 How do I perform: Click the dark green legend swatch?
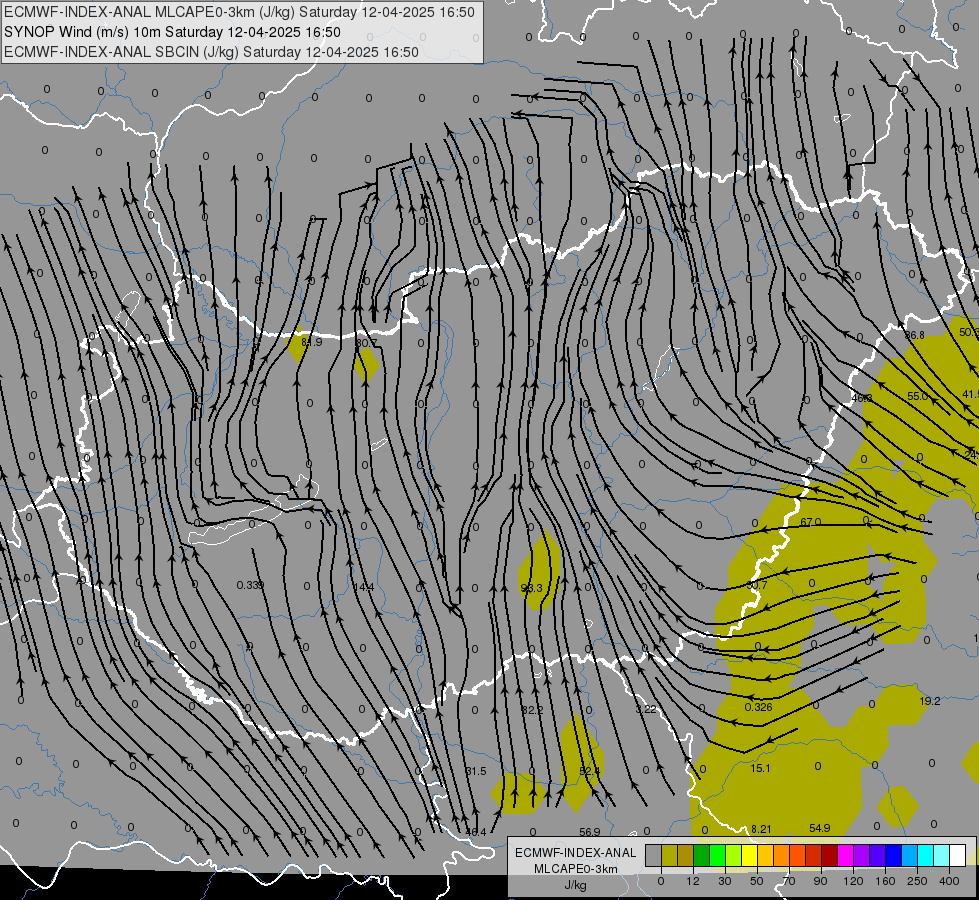coord(702,855)
